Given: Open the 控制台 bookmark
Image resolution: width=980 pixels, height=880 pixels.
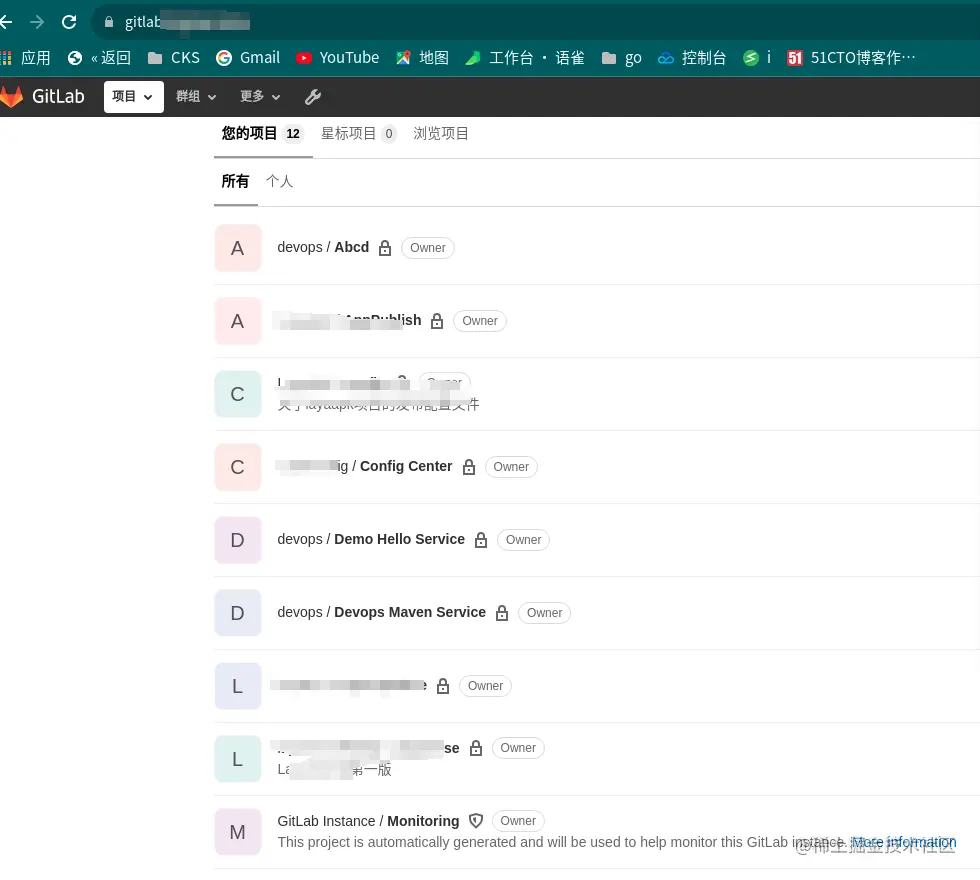Looking at the screenshot, I should (692, 58).
